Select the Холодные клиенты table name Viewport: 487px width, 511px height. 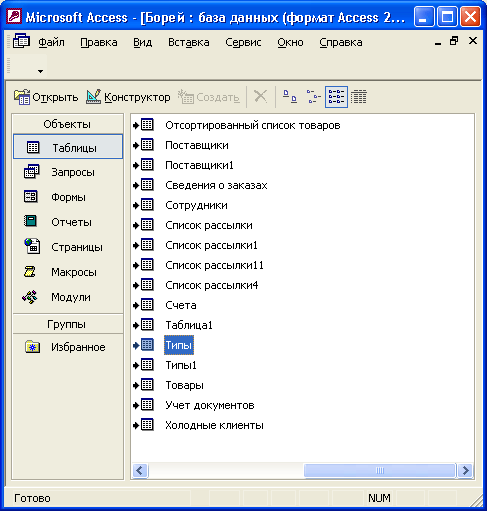click(x=214, y=425)
